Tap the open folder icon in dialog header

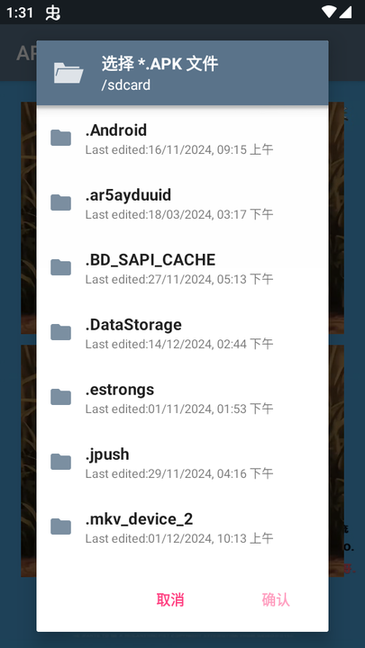[x=69, y=73]
